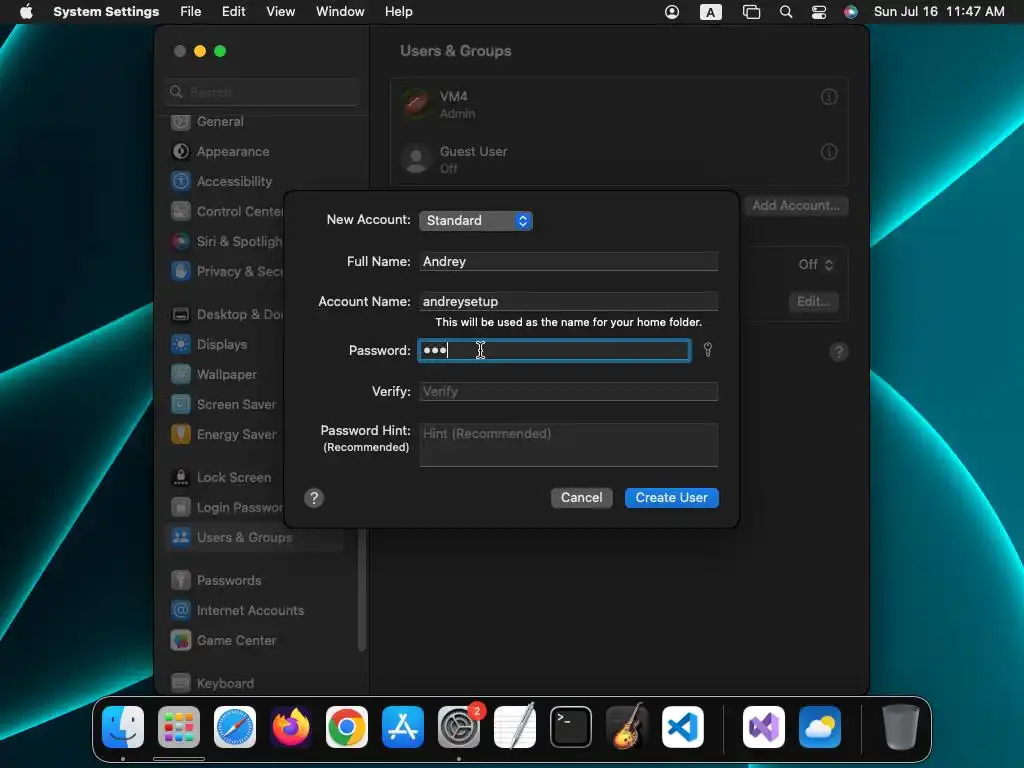Click the sidebar scrollbar

coord(362,588)
